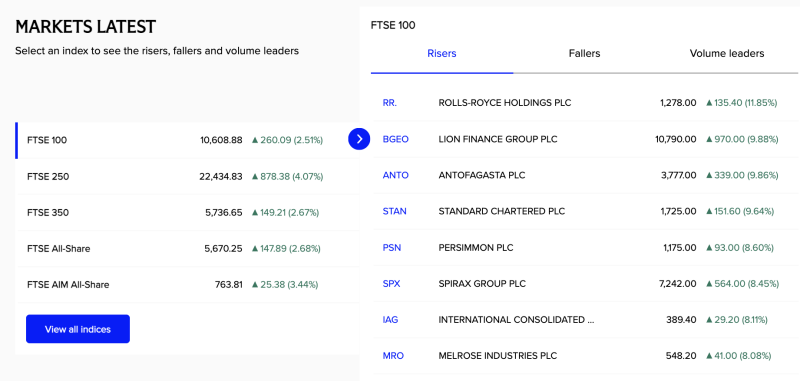Image resolution: width=800 pixels, height=381 pixels.
Task: Select the FTSE All-Share index row
Action: [187, 249]
